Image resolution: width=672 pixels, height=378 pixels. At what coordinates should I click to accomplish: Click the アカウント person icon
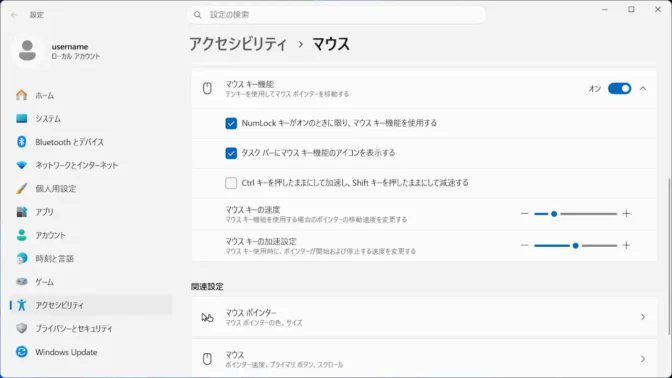click(x=21, y=235)
